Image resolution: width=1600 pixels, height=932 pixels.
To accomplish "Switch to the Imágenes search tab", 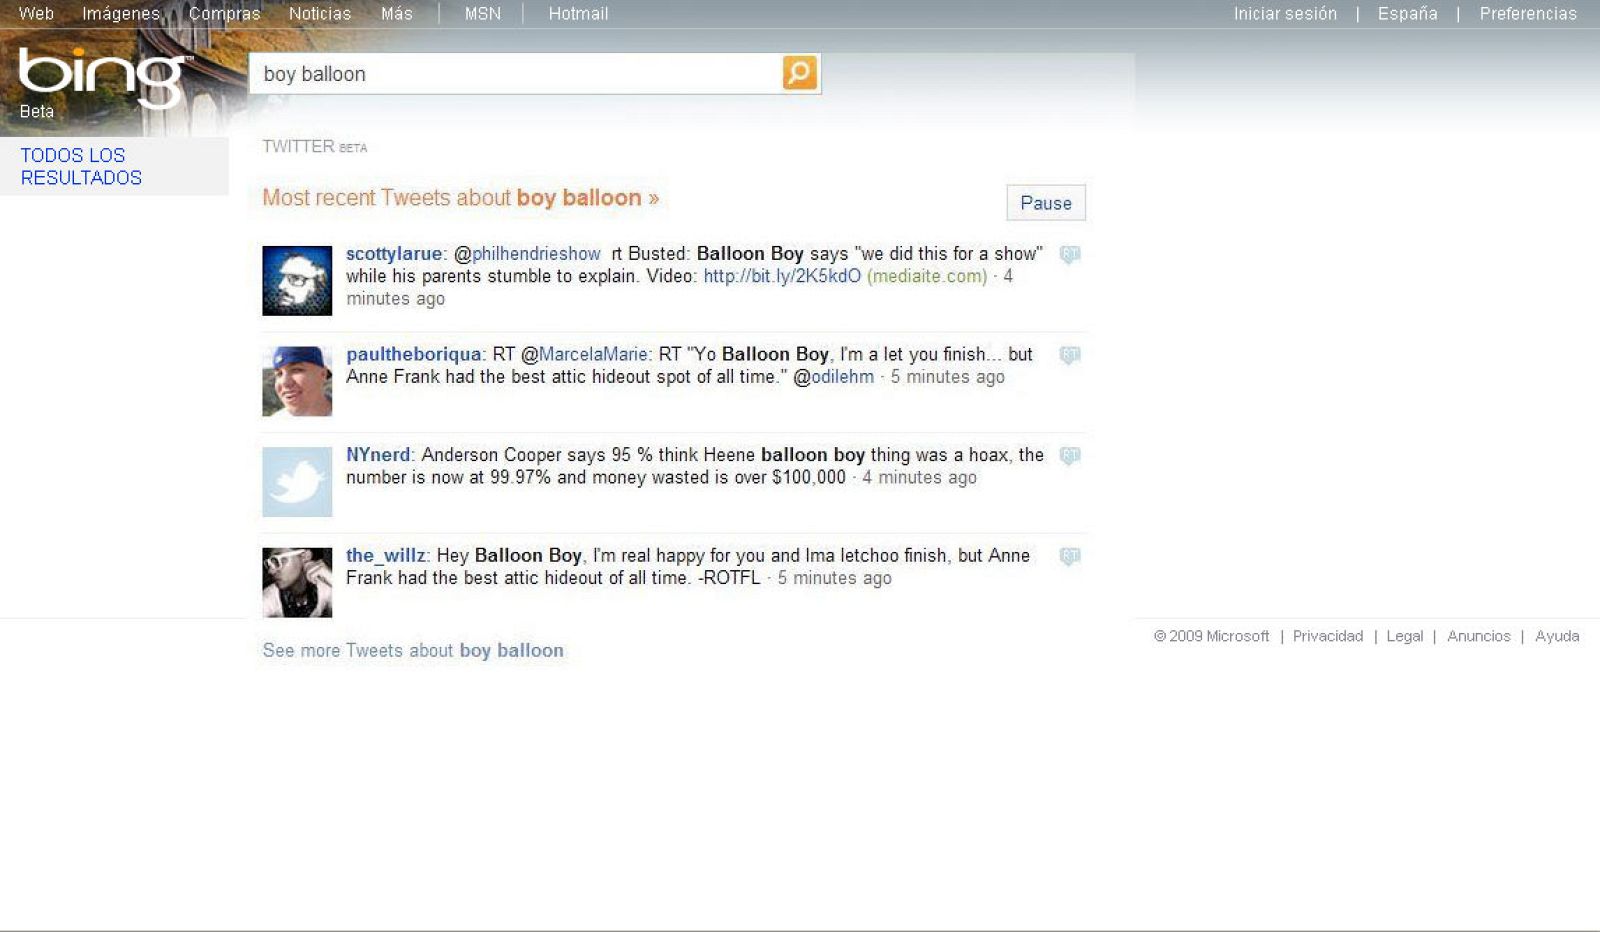I will pos(121,14).
